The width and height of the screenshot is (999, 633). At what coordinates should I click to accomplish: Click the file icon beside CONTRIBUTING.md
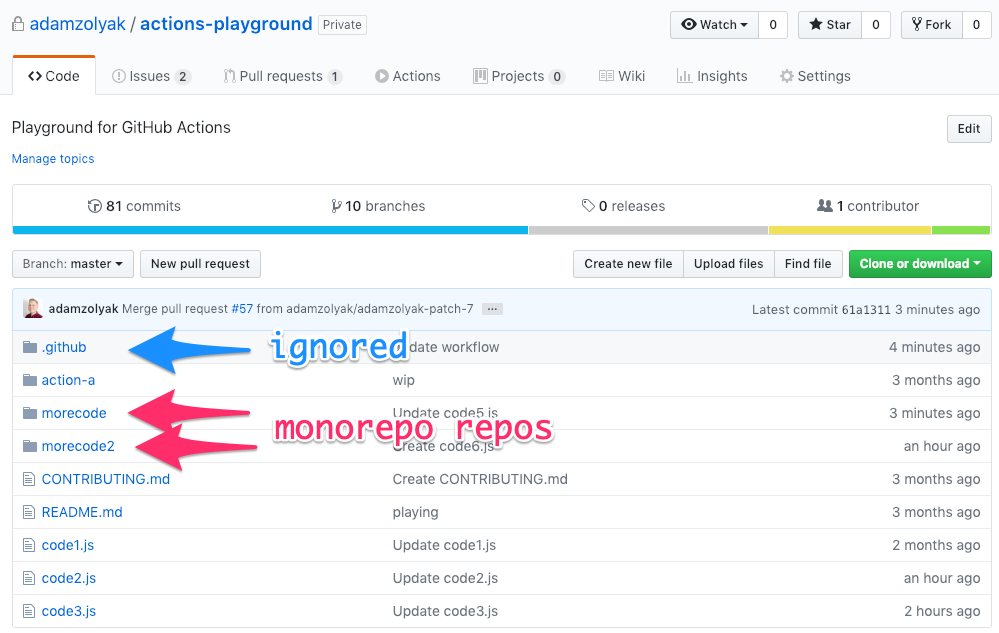(x=29, y=479)
